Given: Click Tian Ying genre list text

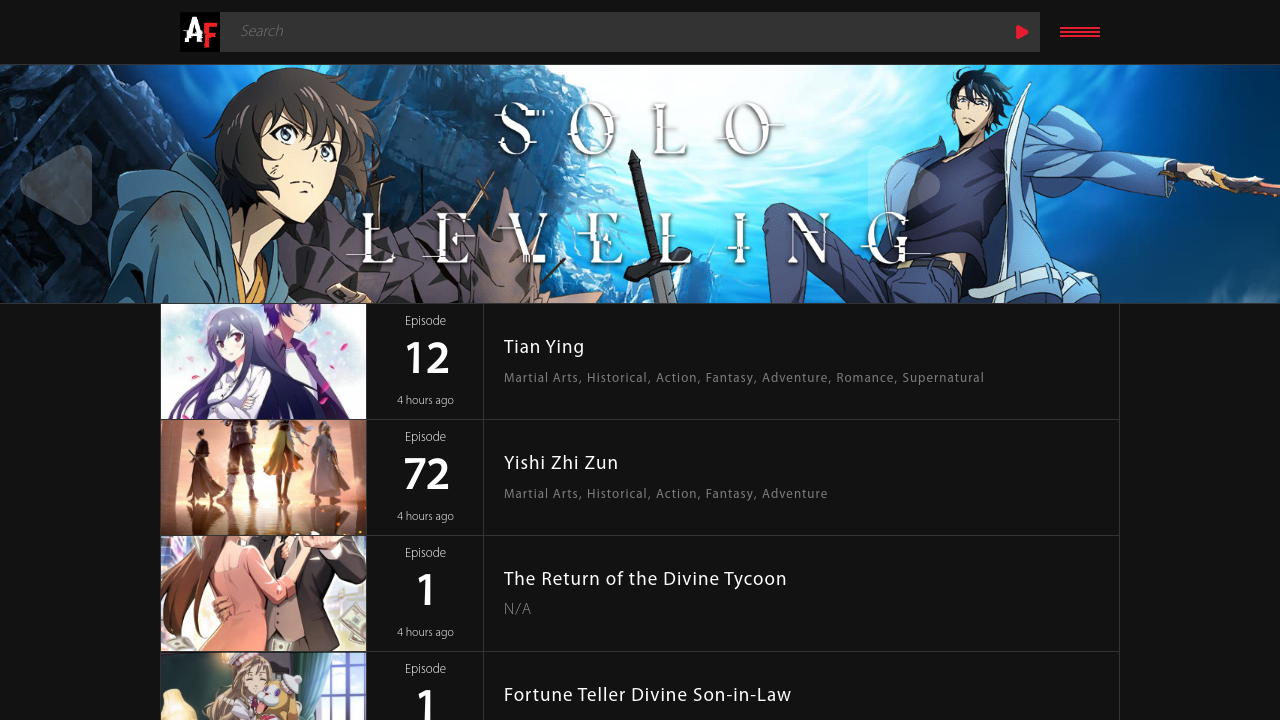Looking at the screenshot, I should click(x=744, y=378).
